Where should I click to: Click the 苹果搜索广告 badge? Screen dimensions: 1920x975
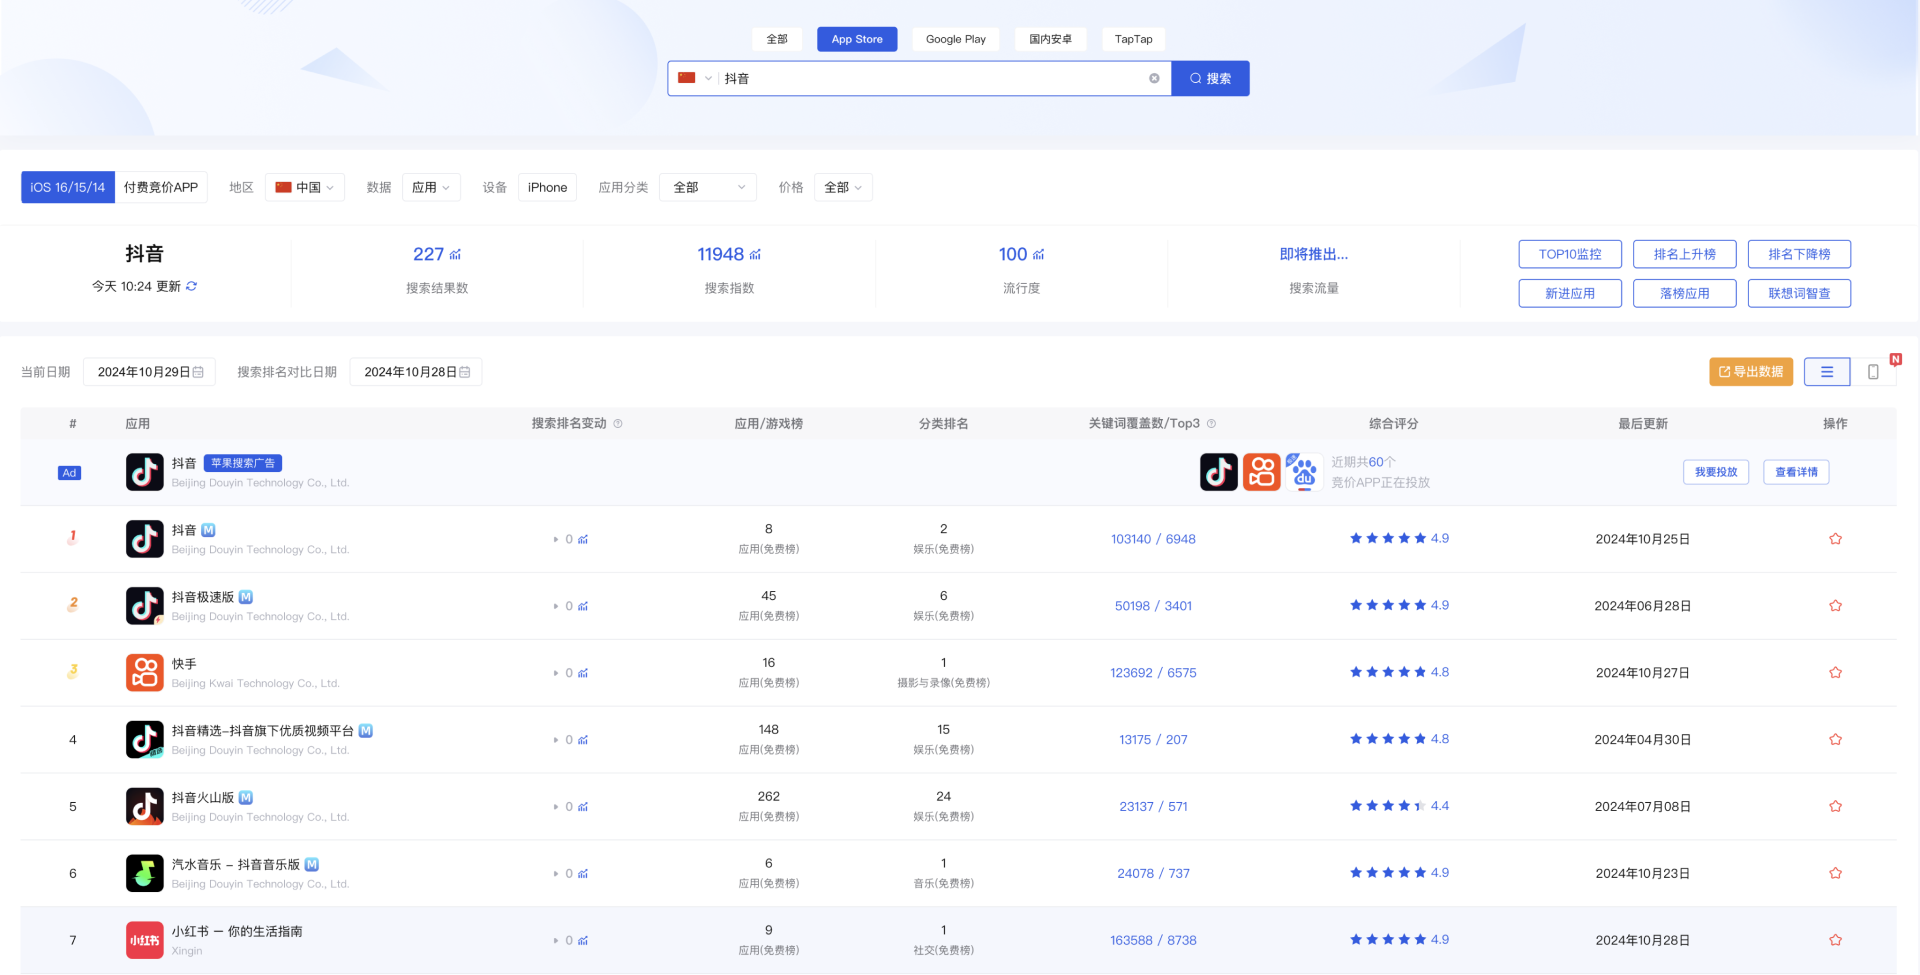(x=243, y=463)
